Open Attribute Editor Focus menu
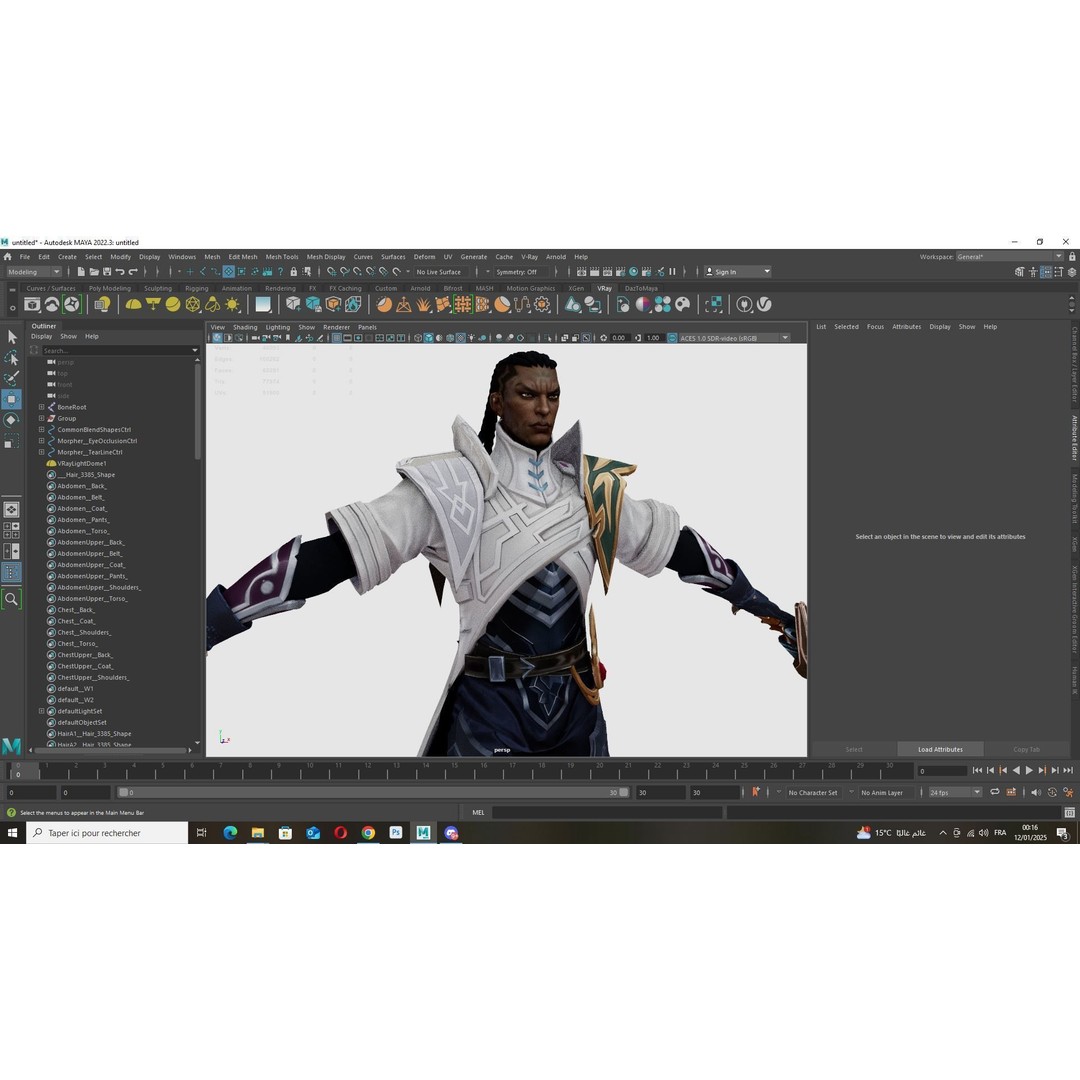Screen dimensions: 1080x1080 click(875, 326)
